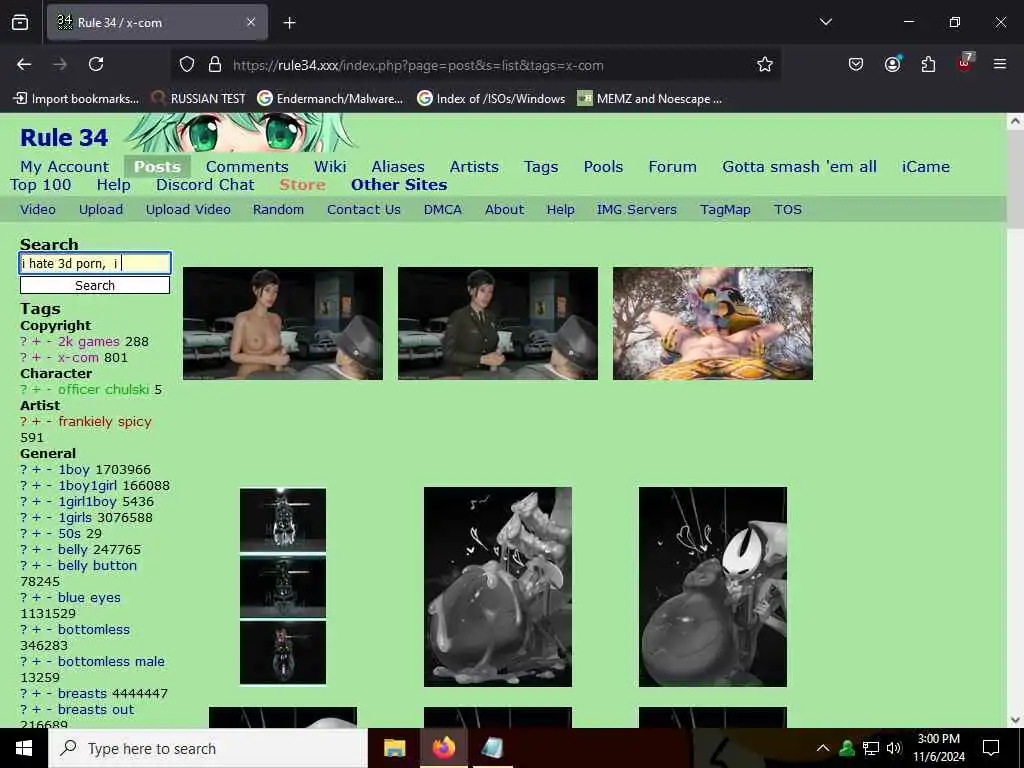The image size is (1024, 768).
Task: Open Import bookmarks toolbar item
Action: point(76,99)
